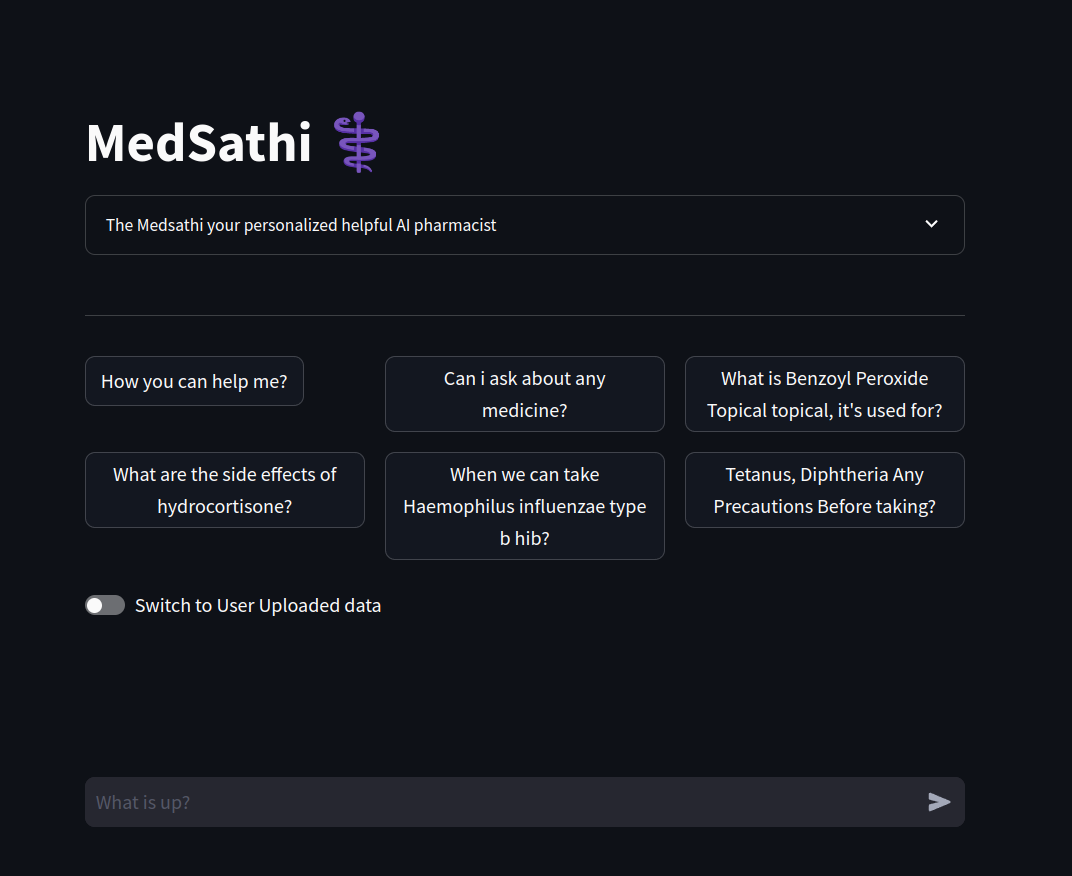Click the white knob of the toggle switch
The image size is (1072, 876).
coord(95,605)
